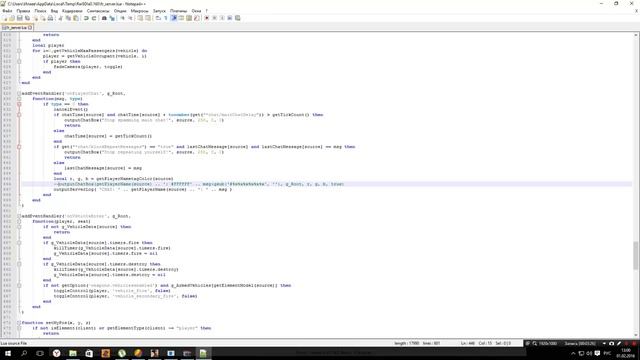Collapse the 'if player then' fold marker
The width and height of the screenshot is (640, 360).
click(x=19, y=61)
